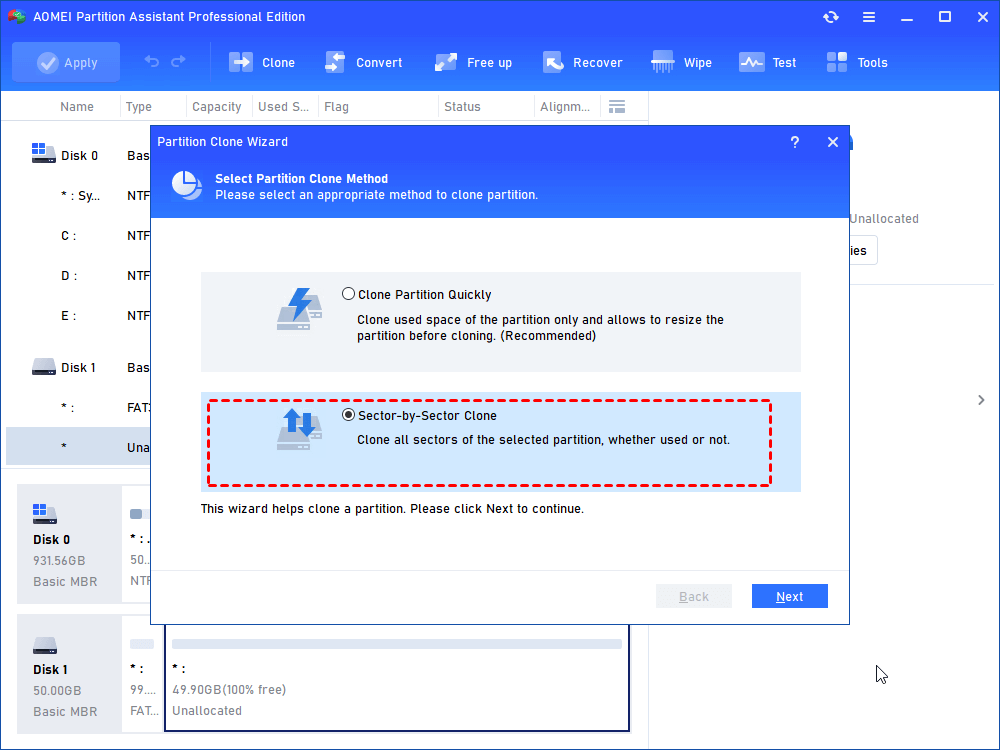Sort by the Used S... column header

(x=283, y=107)
